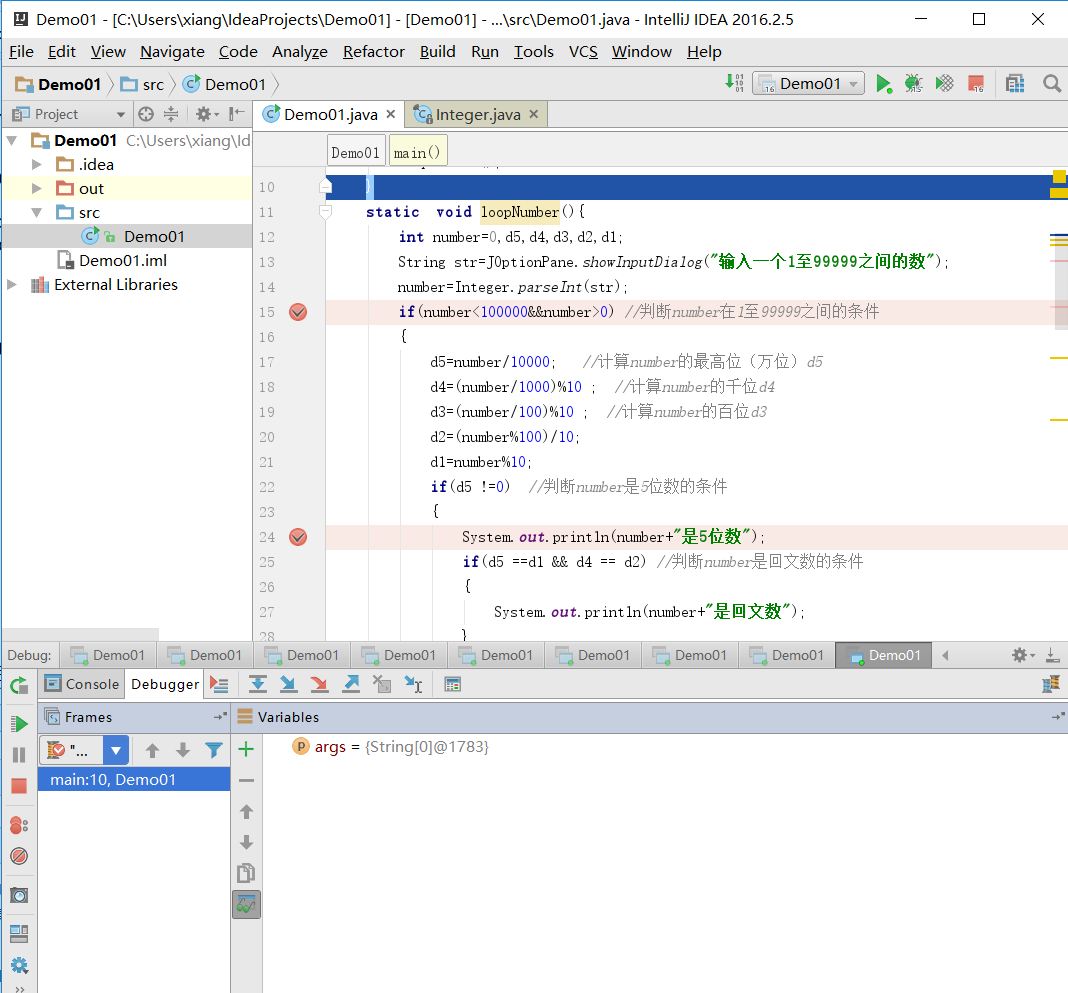Click the main() structure breadcrumb

pos(418,153)
